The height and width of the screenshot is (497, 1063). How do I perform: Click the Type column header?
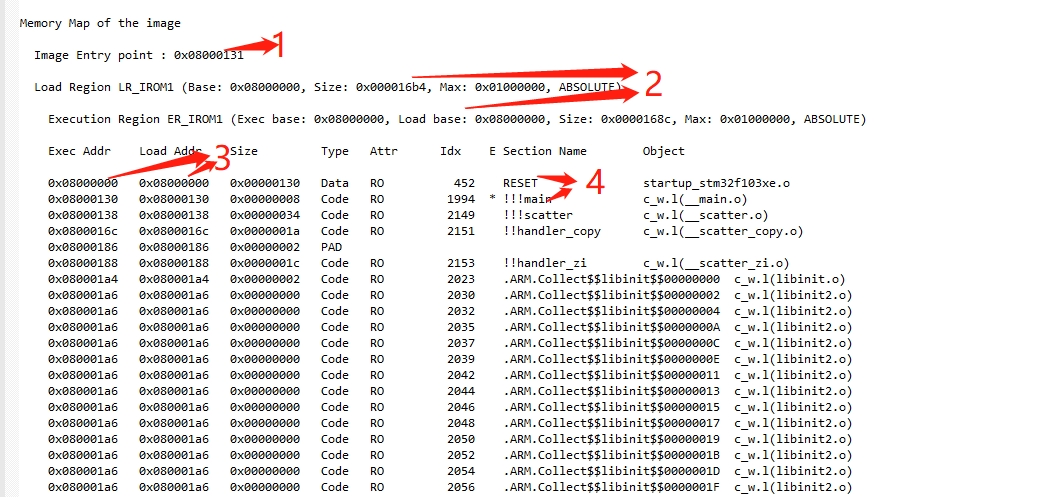pyautogui.click(x=334, y=151)
